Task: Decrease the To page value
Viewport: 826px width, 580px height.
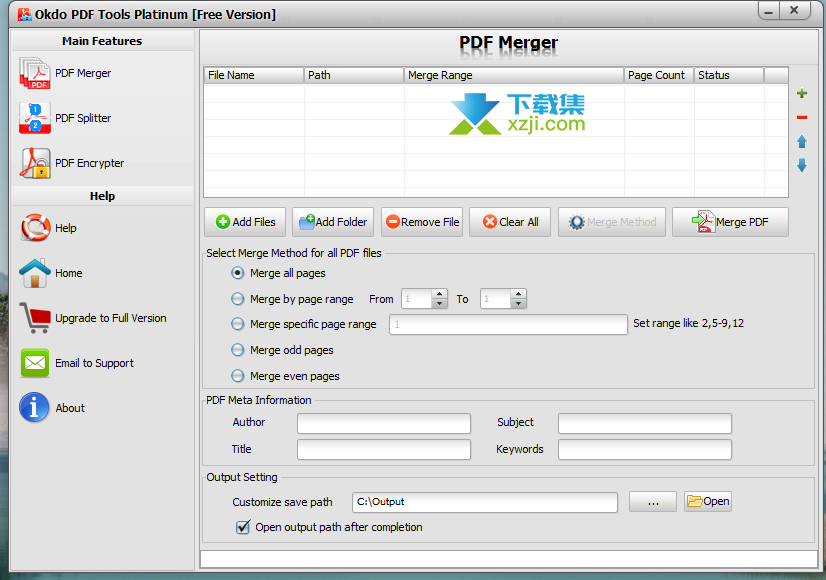Action: 518,303
